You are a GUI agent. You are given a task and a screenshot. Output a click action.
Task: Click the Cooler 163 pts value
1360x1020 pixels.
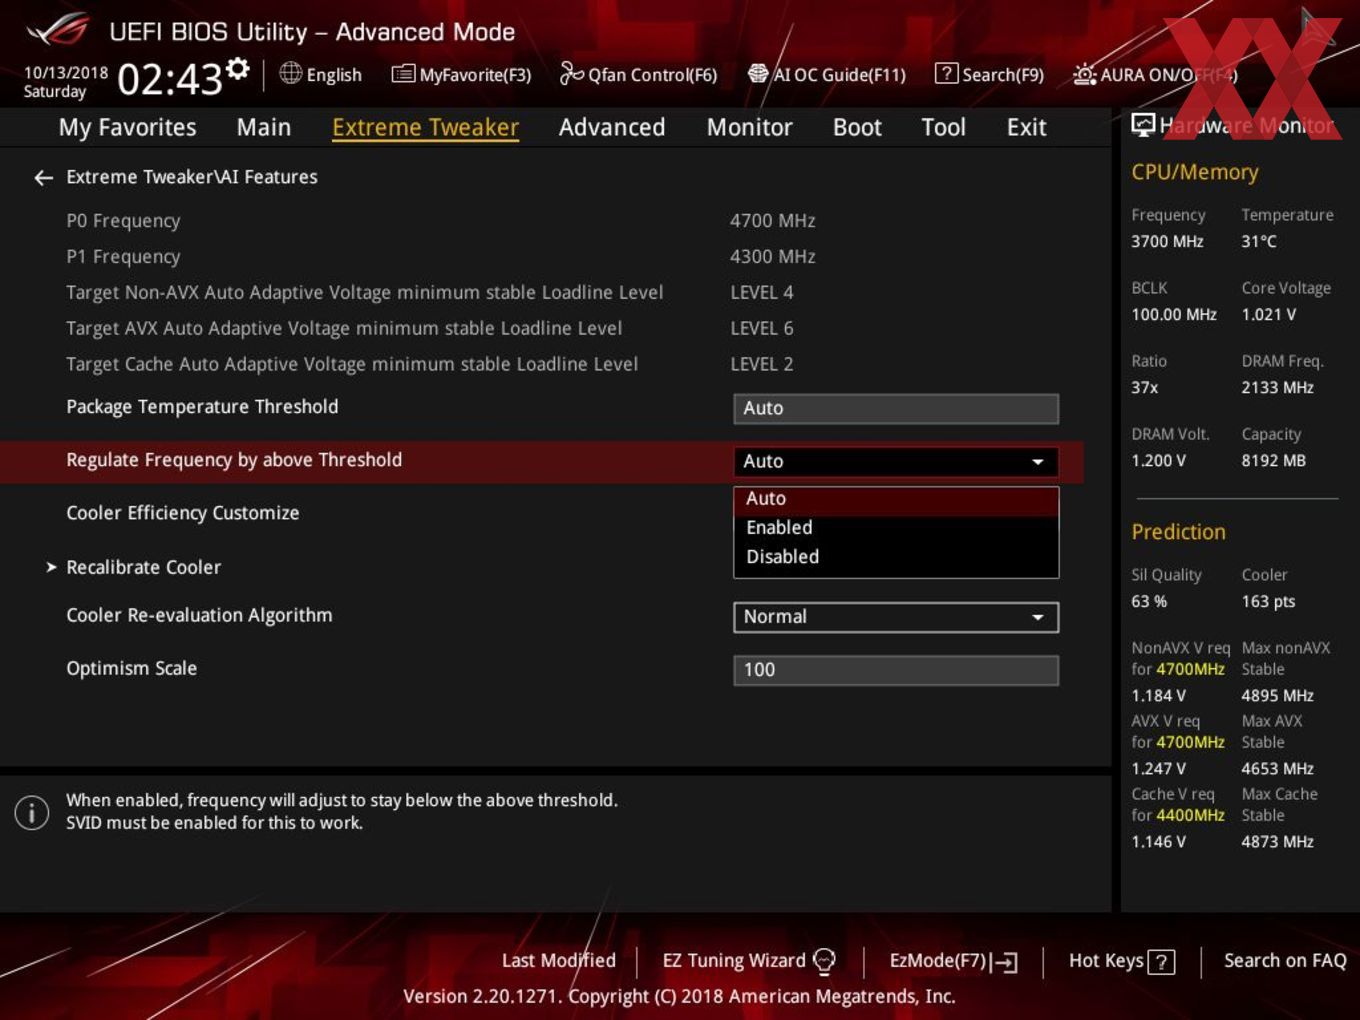[x=1268, y=602]
